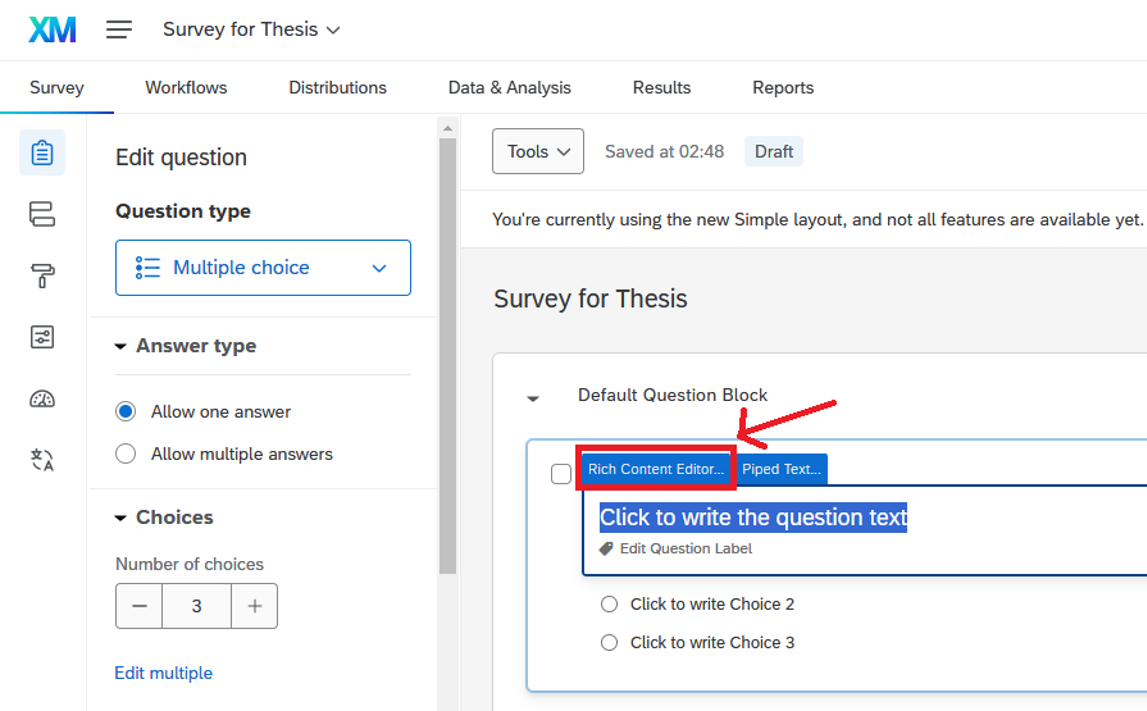This screenshot has width=1147, height=711.
Task: Click the XM logo icon
Action: click(52, 30)
